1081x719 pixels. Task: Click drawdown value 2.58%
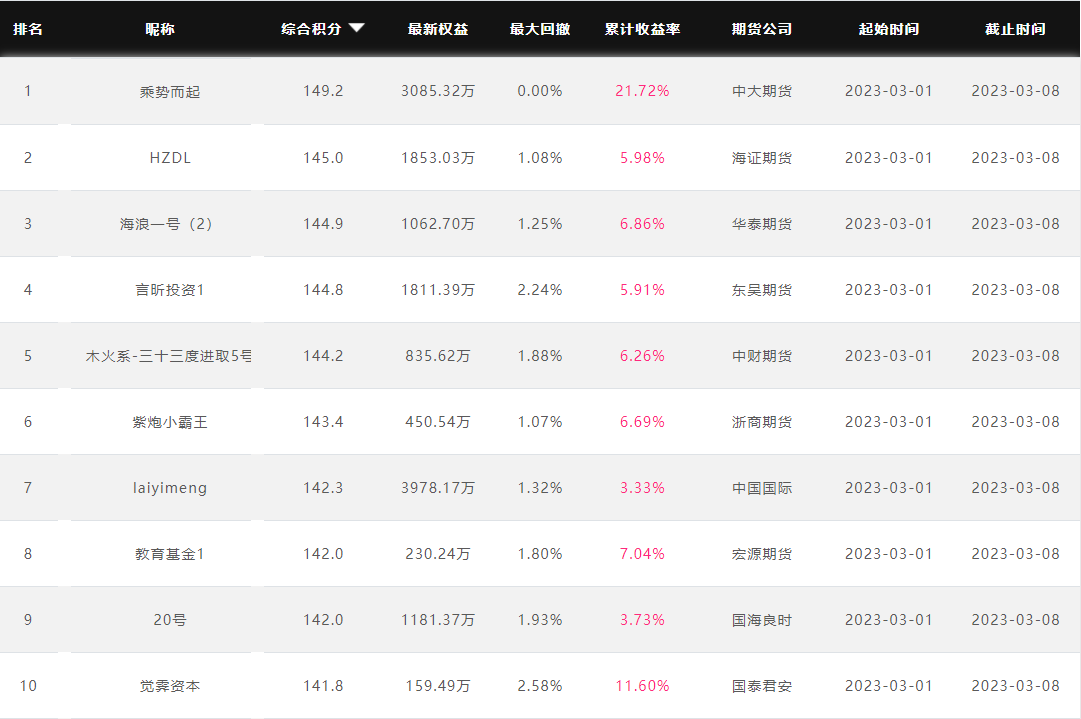(540, 686)
